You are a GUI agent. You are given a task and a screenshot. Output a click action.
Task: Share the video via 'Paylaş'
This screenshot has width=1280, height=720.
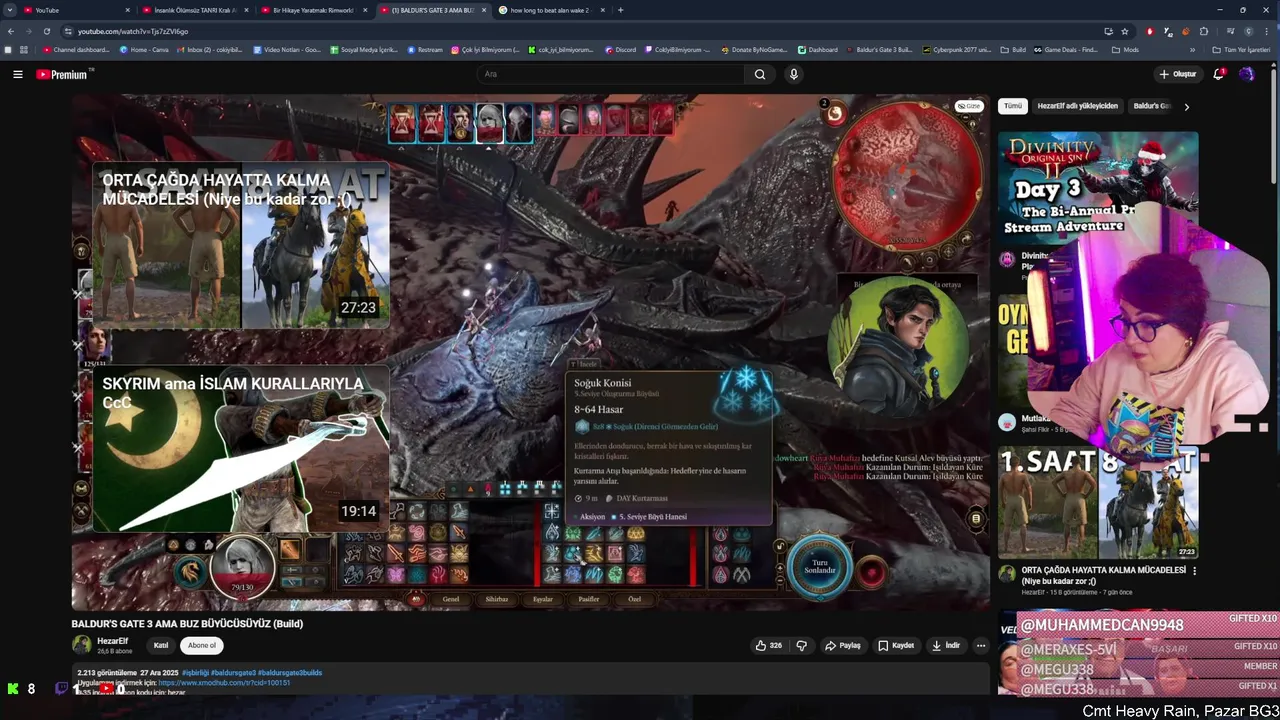pos(842,645)
